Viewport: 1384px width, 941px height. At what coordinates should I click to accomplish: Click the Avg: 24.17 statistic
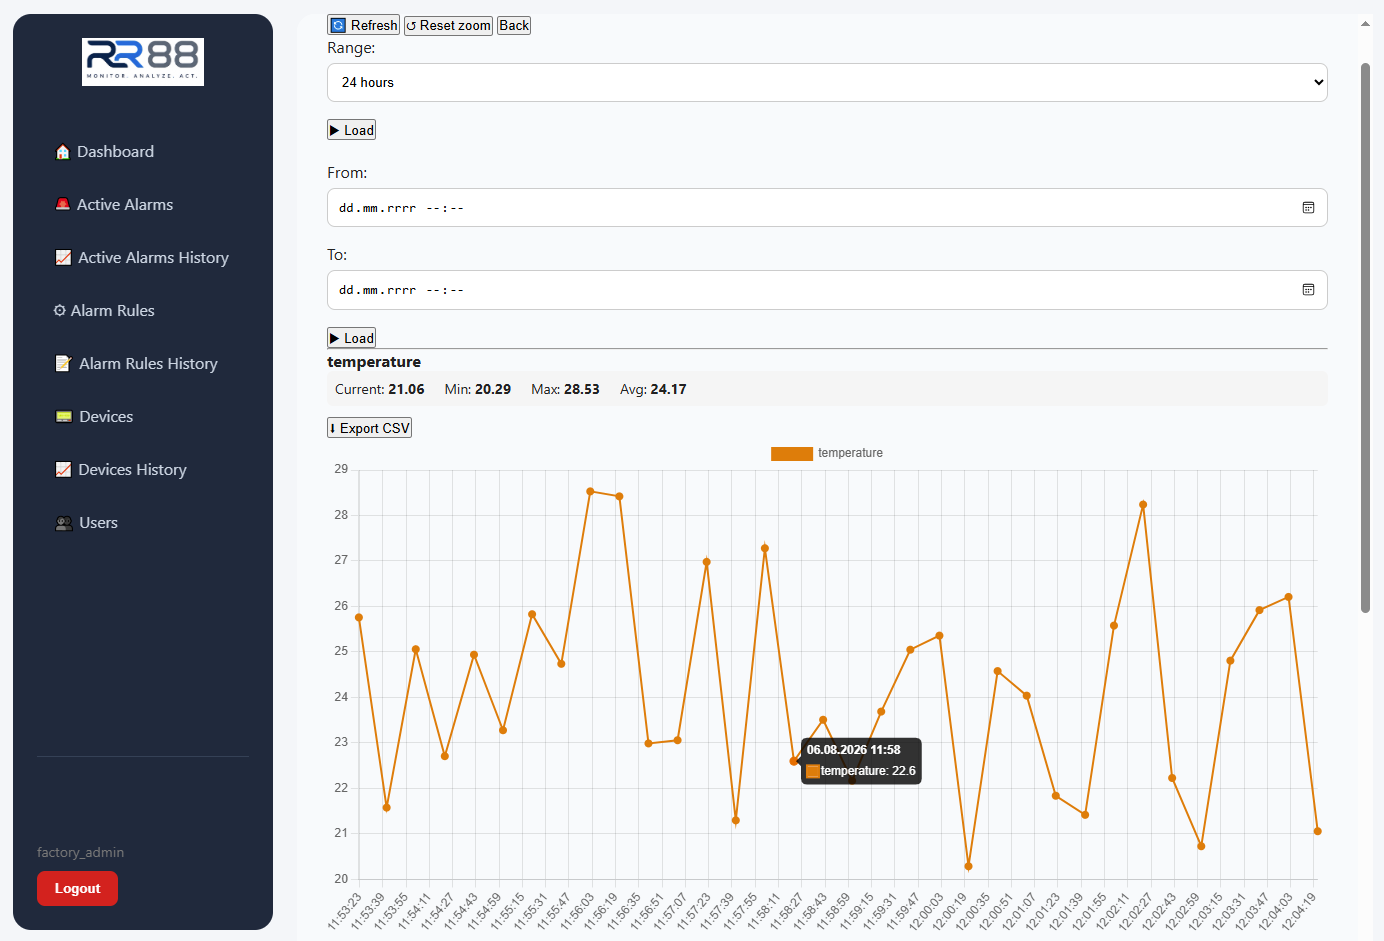coord(653,389)
